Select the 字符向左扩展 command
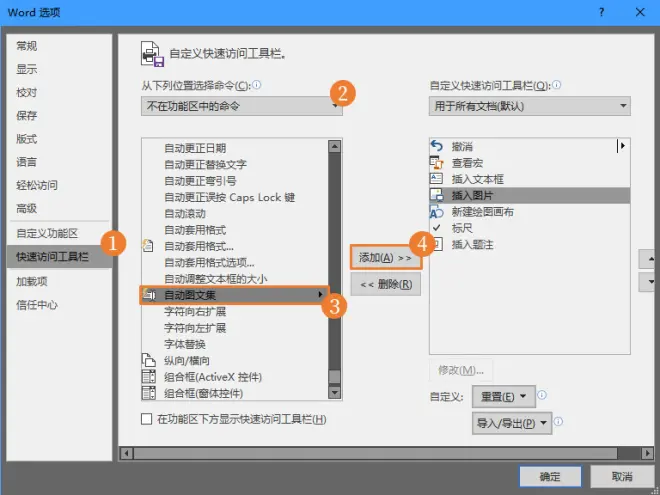The width and height of the screenshot is (660, 495). 235,327
